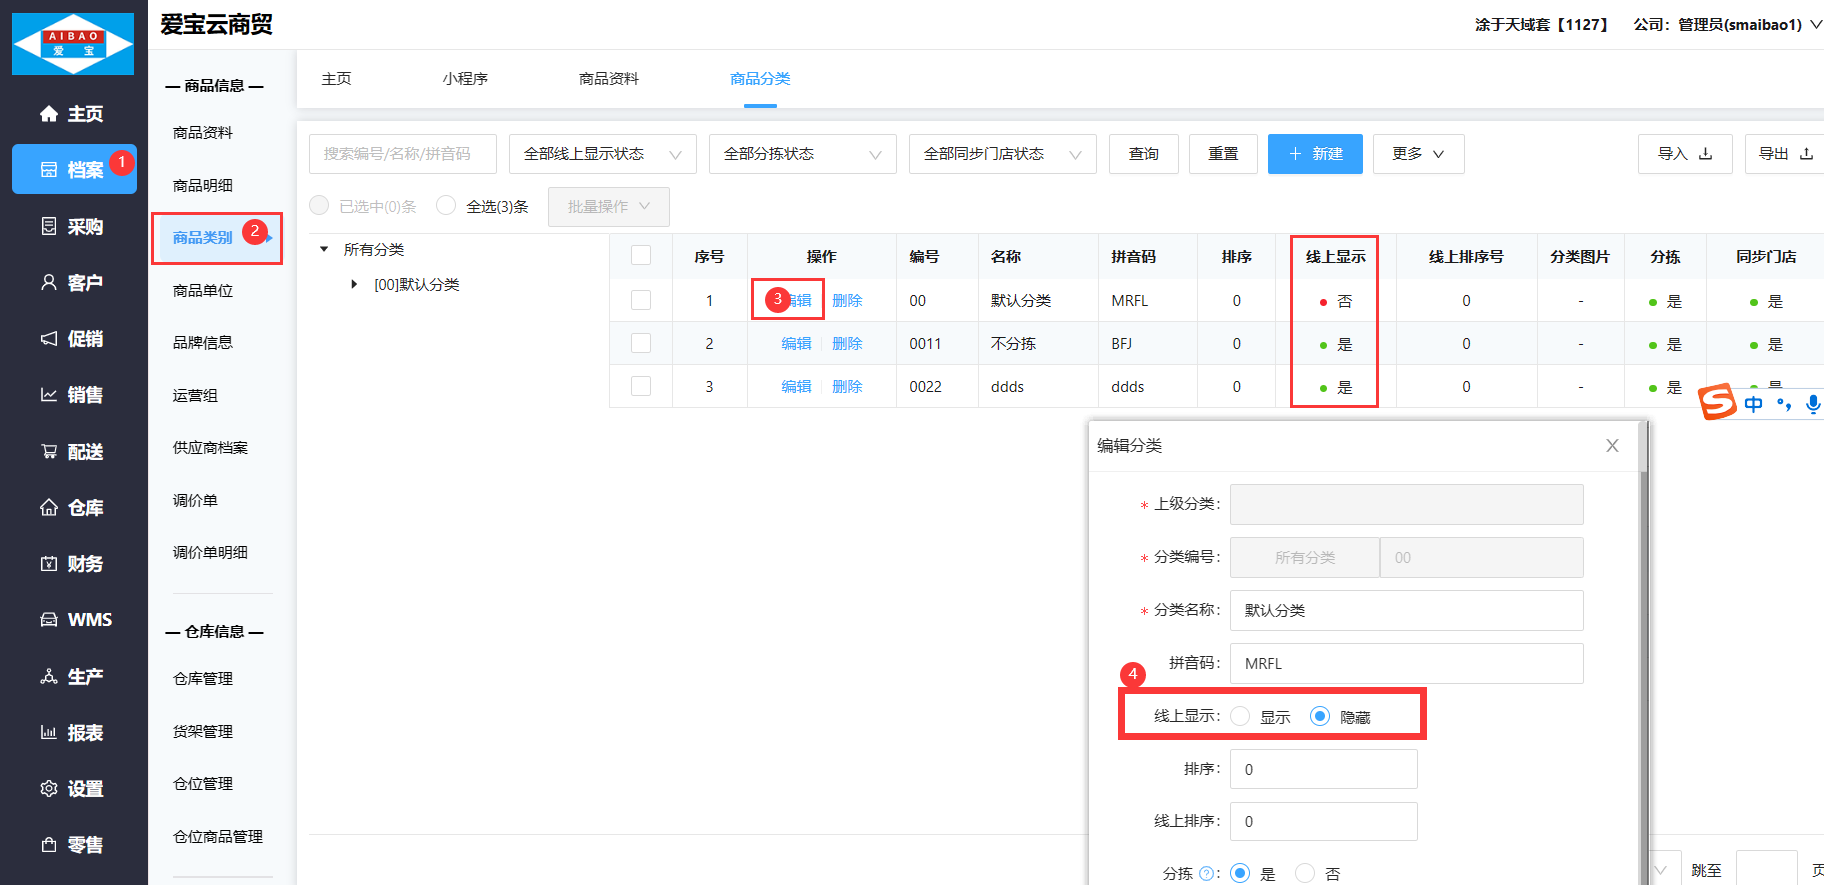Screen dimensions: 1824x885
Task: Open the 配送 delivery cart icon
Action: point(49,451)
